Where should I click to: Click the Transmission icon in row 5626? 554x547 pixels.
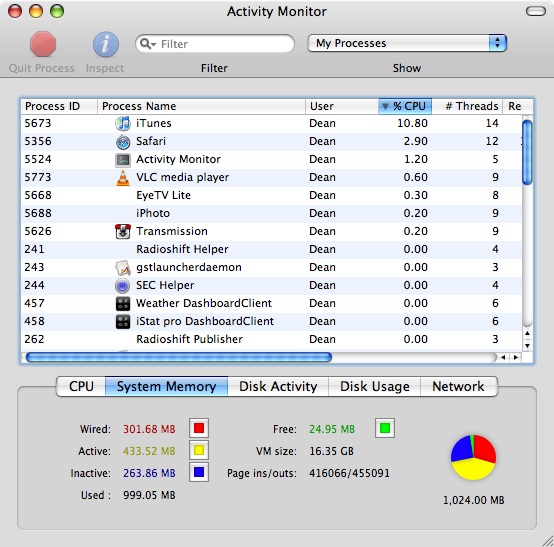123,231
